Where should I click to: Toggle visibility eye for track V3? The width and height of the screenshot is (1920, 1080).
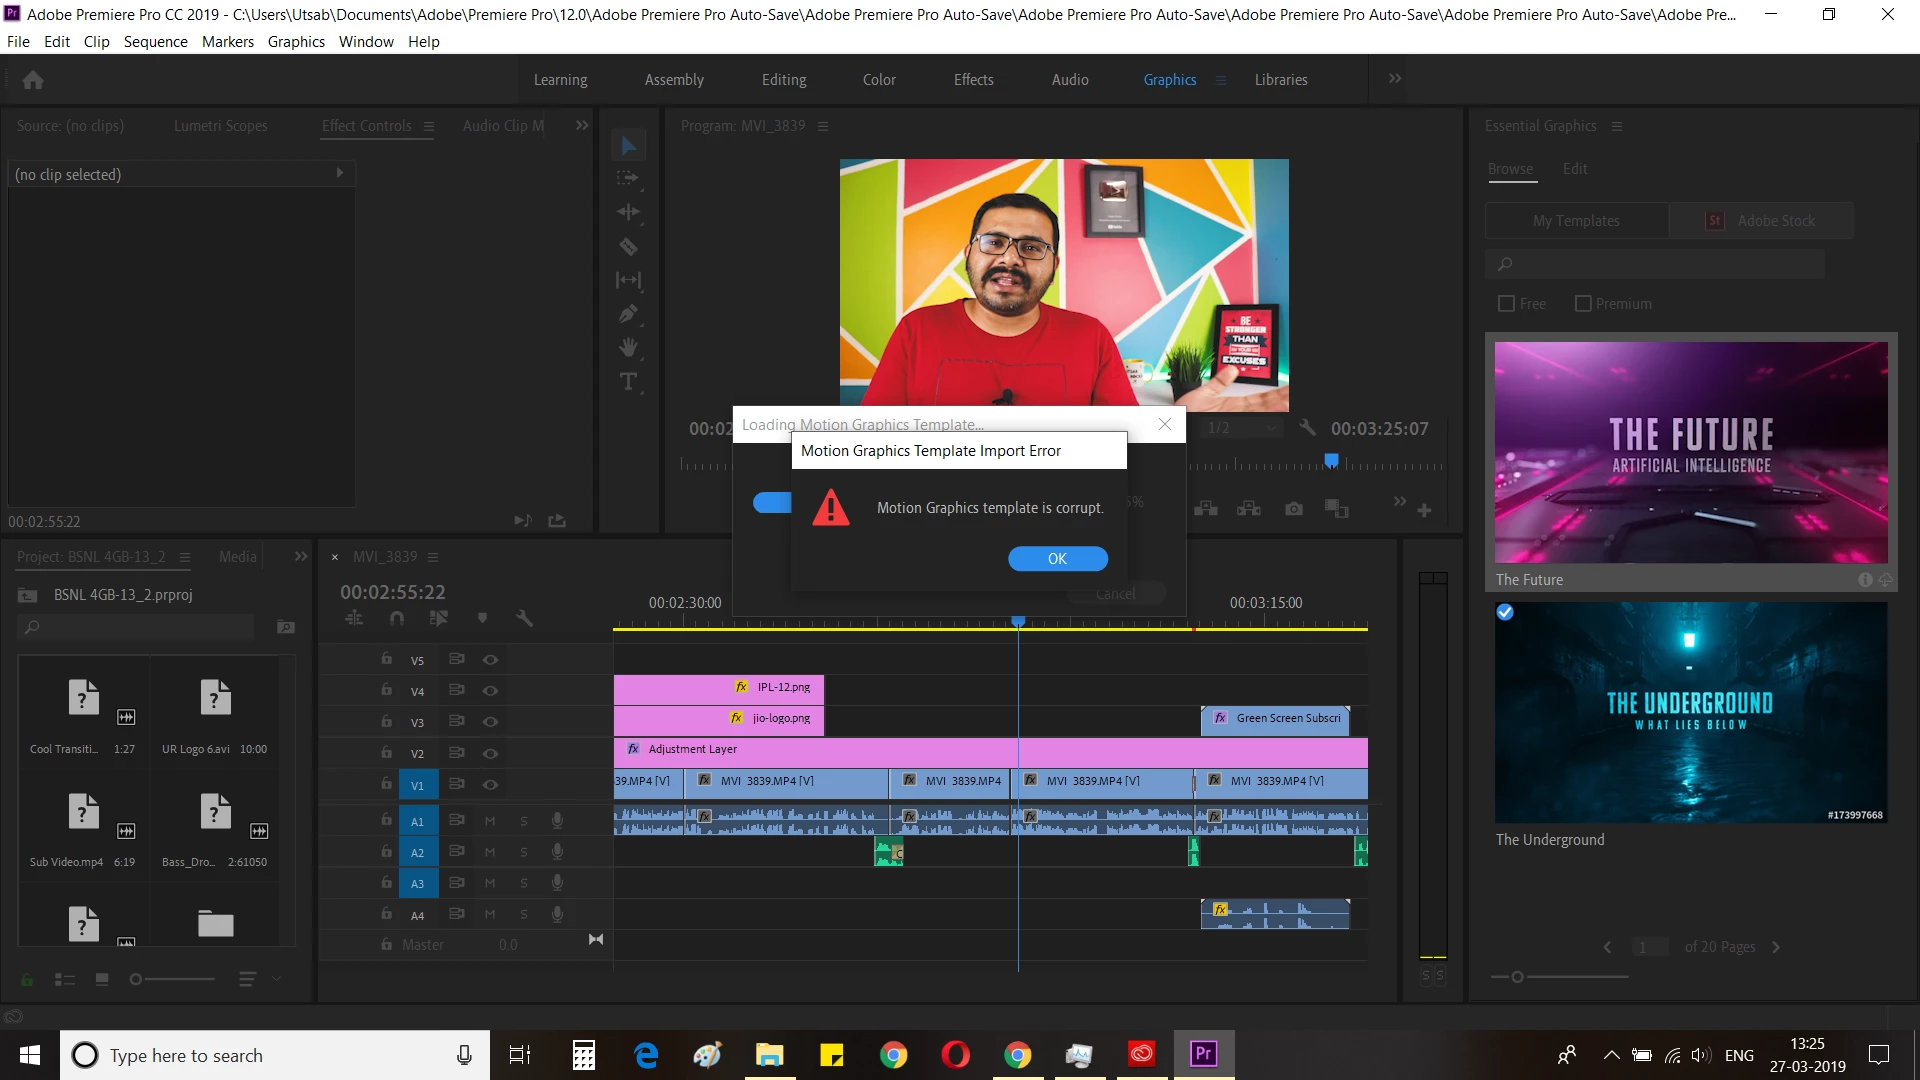[x=490, y=722]
